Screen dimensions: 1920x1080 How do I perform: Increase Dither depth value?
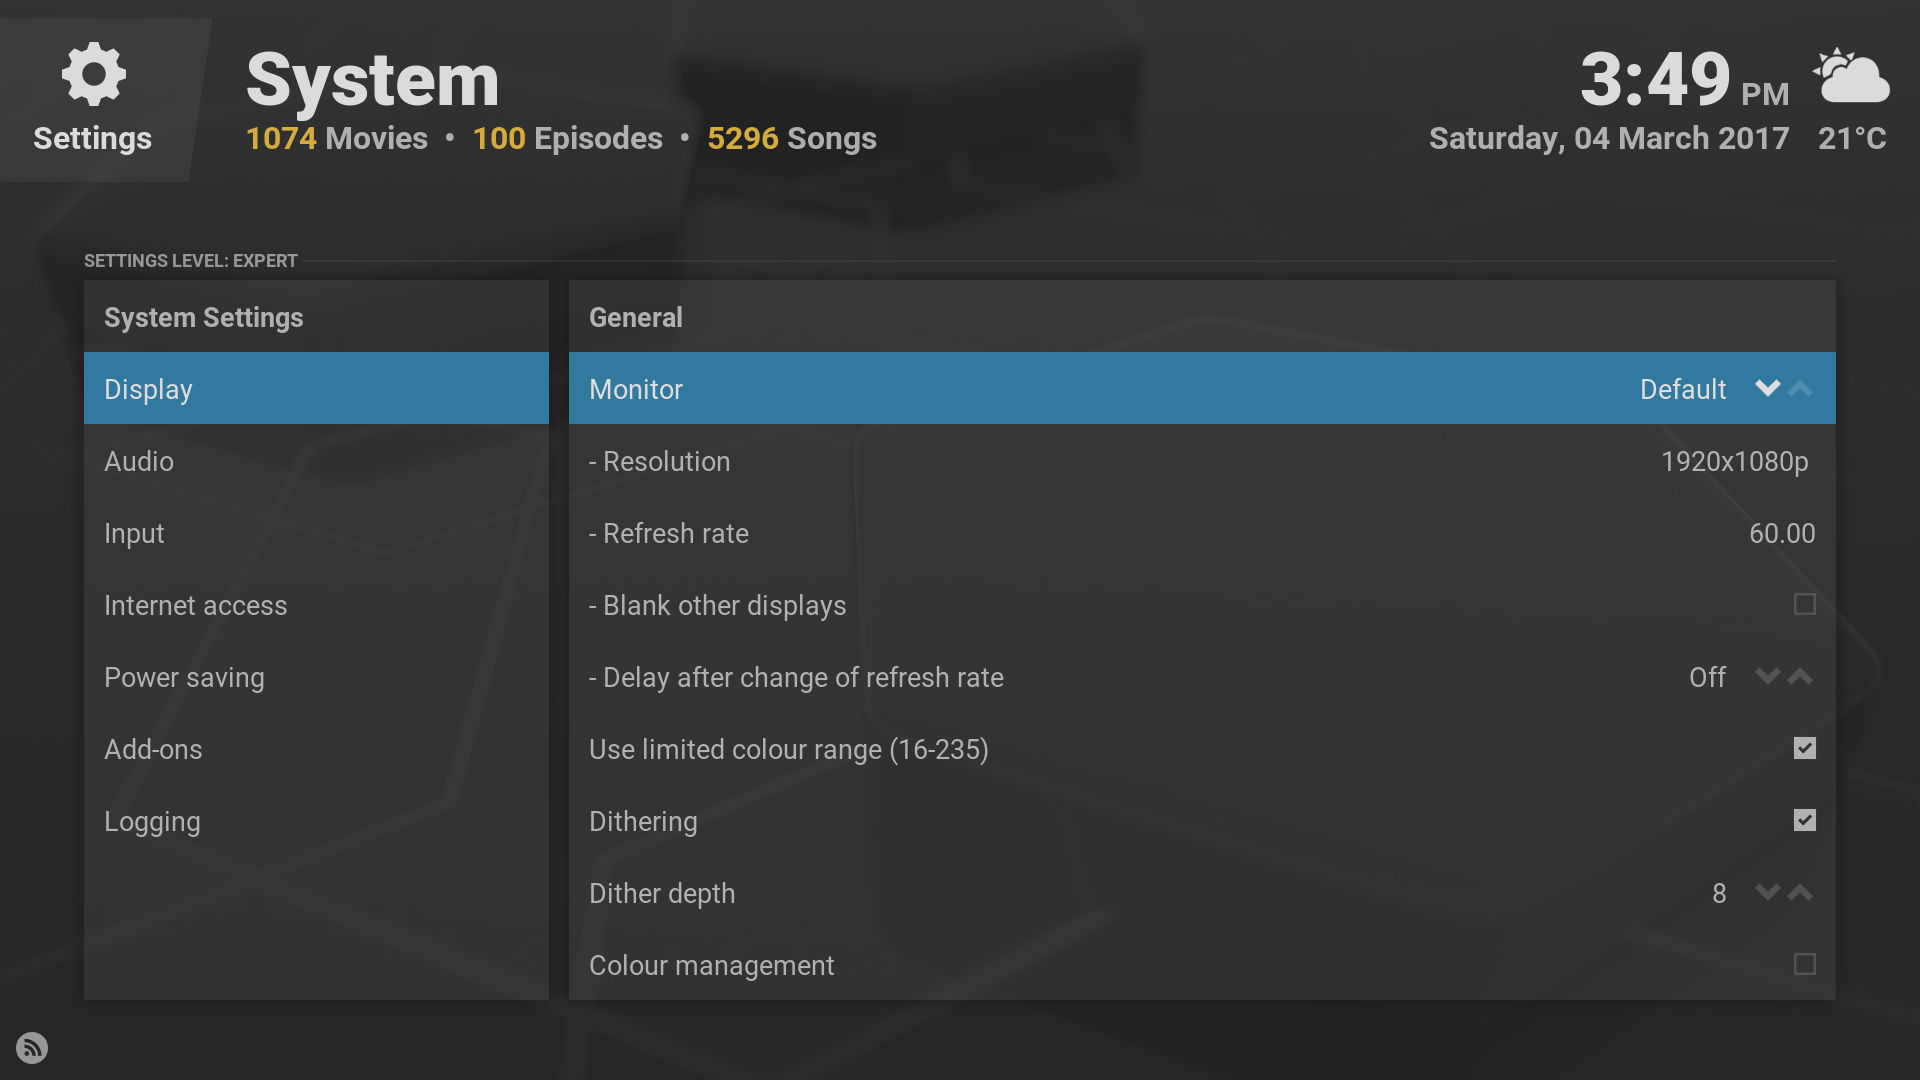point(1800,893)
